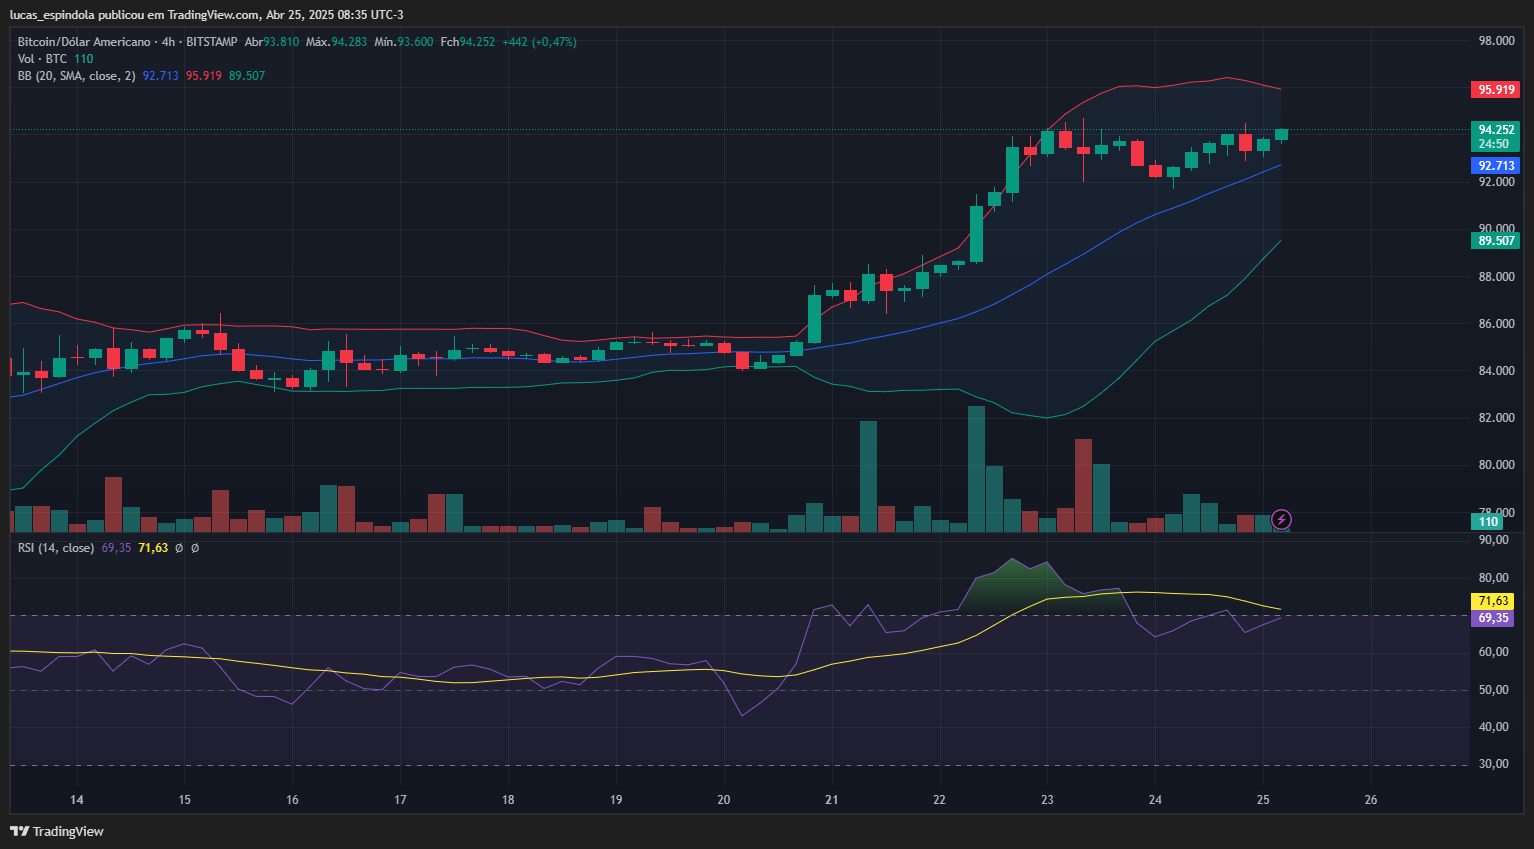
Task: Click the purple 69,35 RSI value label
Action: click(1492, 618)
